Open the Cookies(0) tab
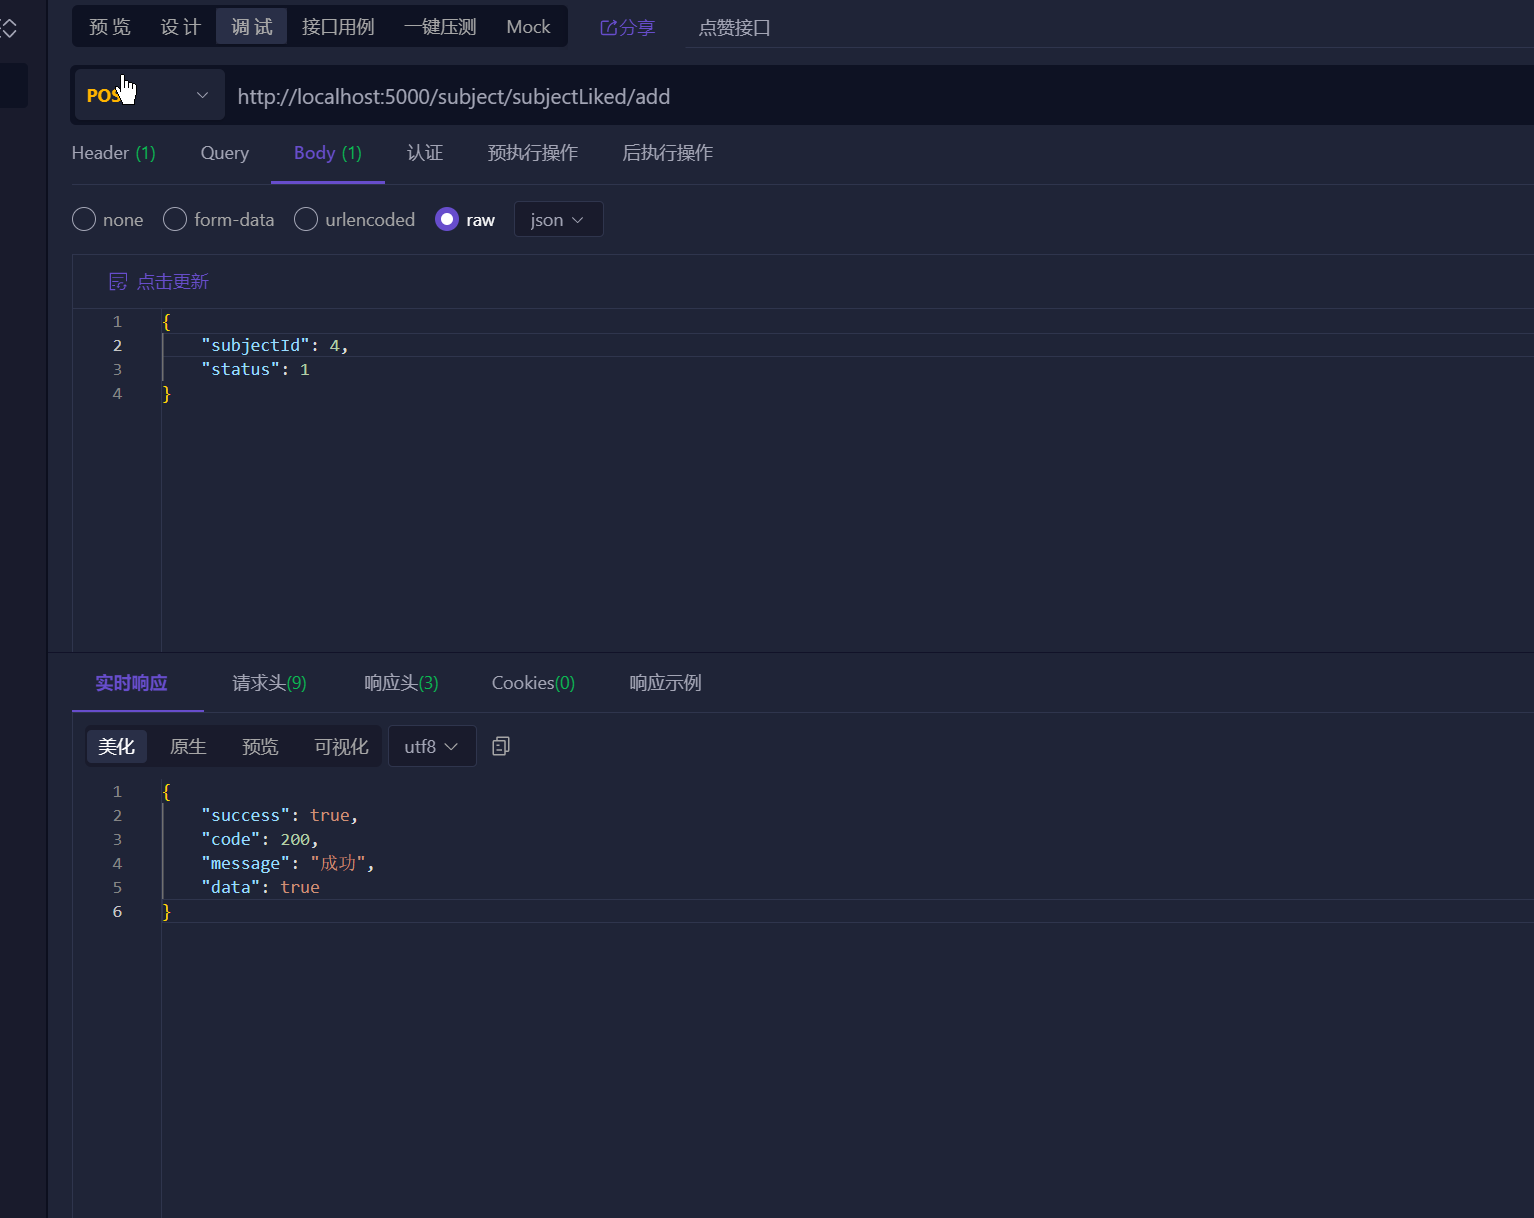Viewport: 1534px width, 1218px height. pyautogui.click(x=533, y=683)
